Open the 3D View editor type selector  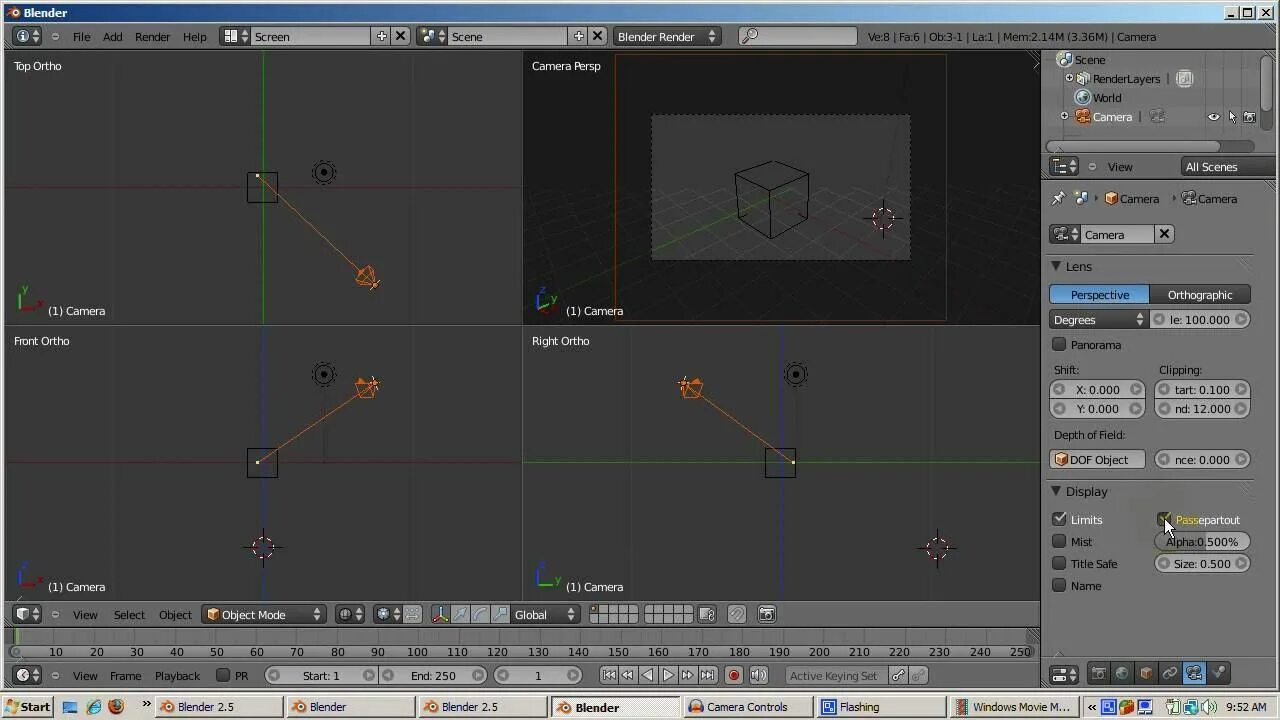coord(28,614)
